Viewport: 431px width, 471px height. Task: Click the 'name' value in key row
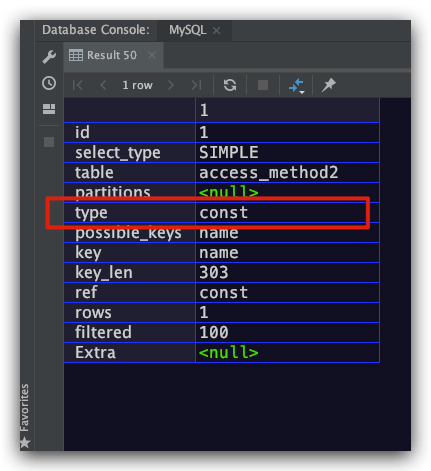click(x=287, y=253)
